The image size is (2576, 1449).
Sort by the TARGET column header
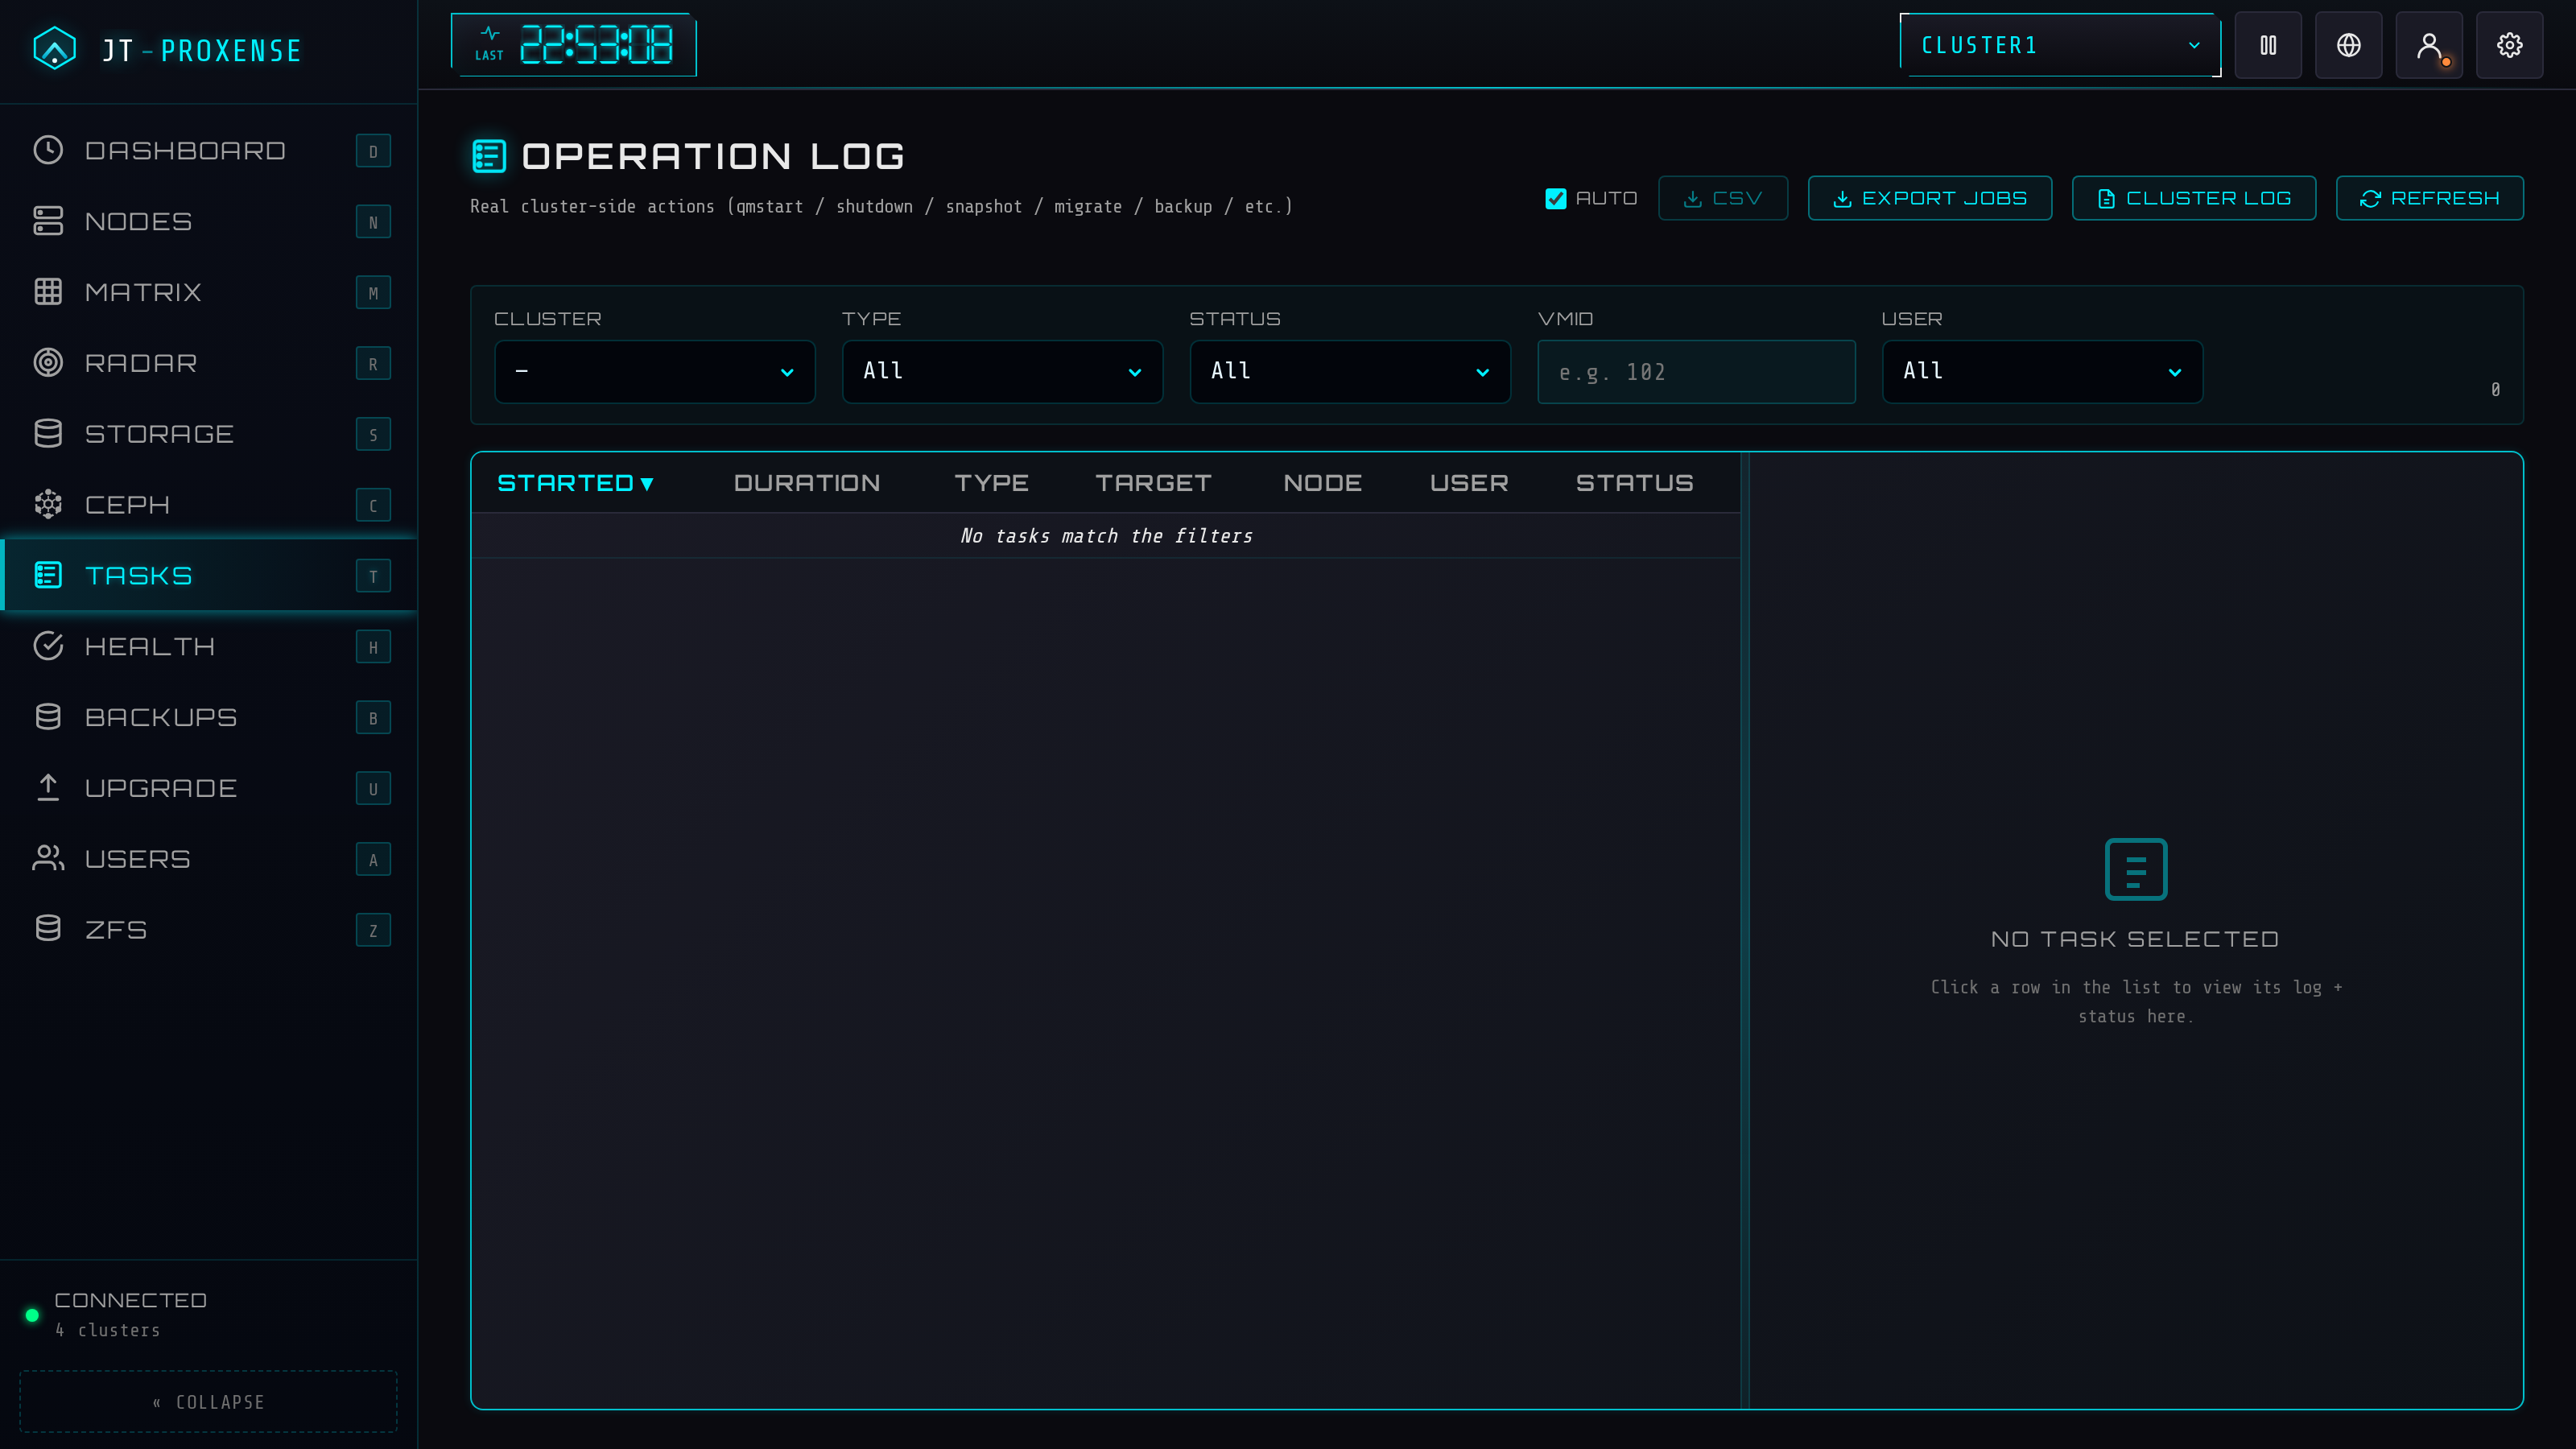1153,483
